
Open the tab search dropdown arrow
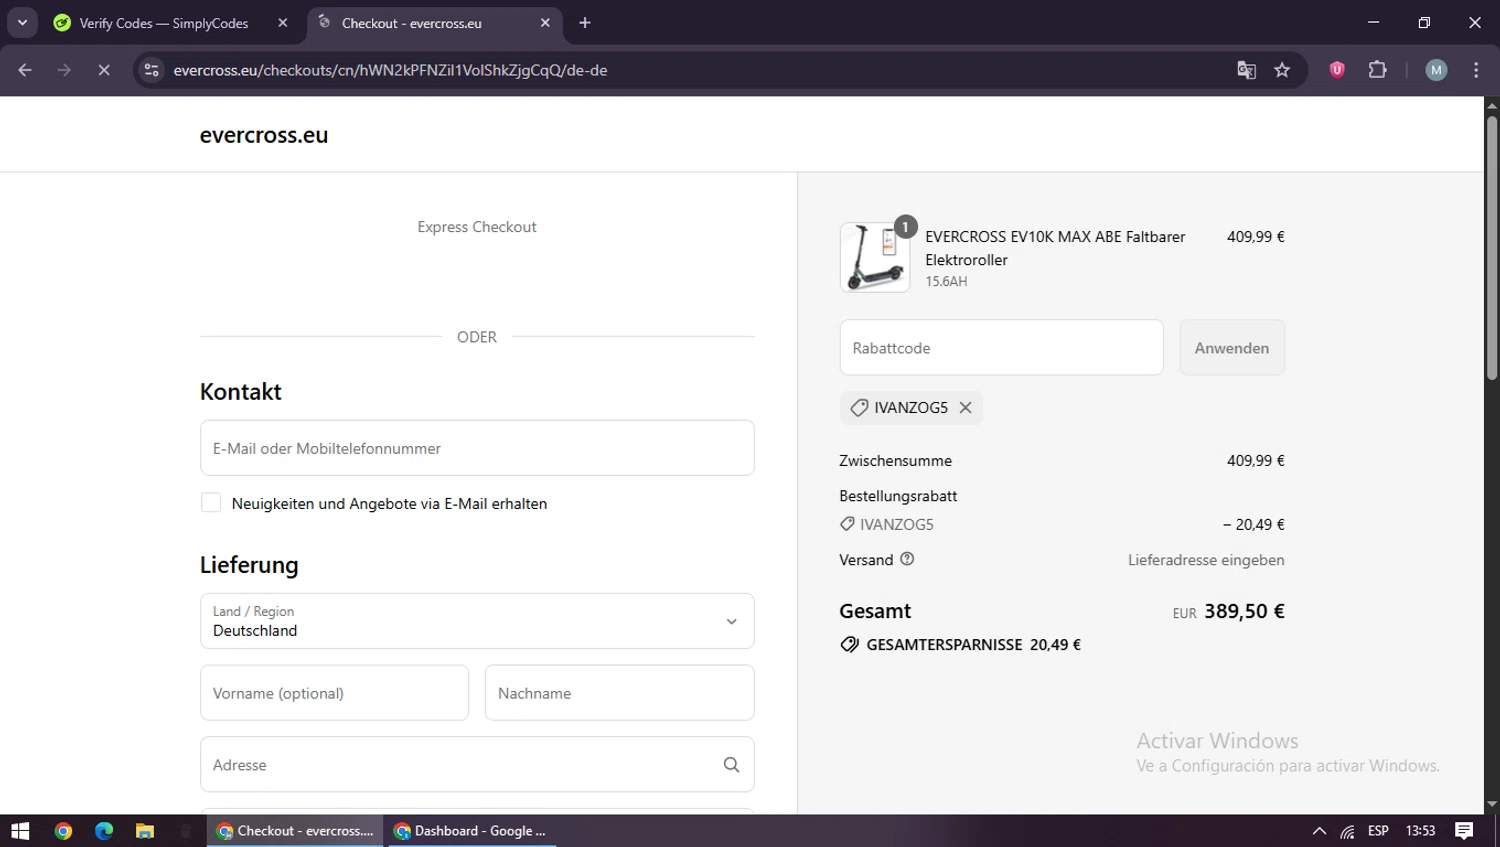pos(22,22)
